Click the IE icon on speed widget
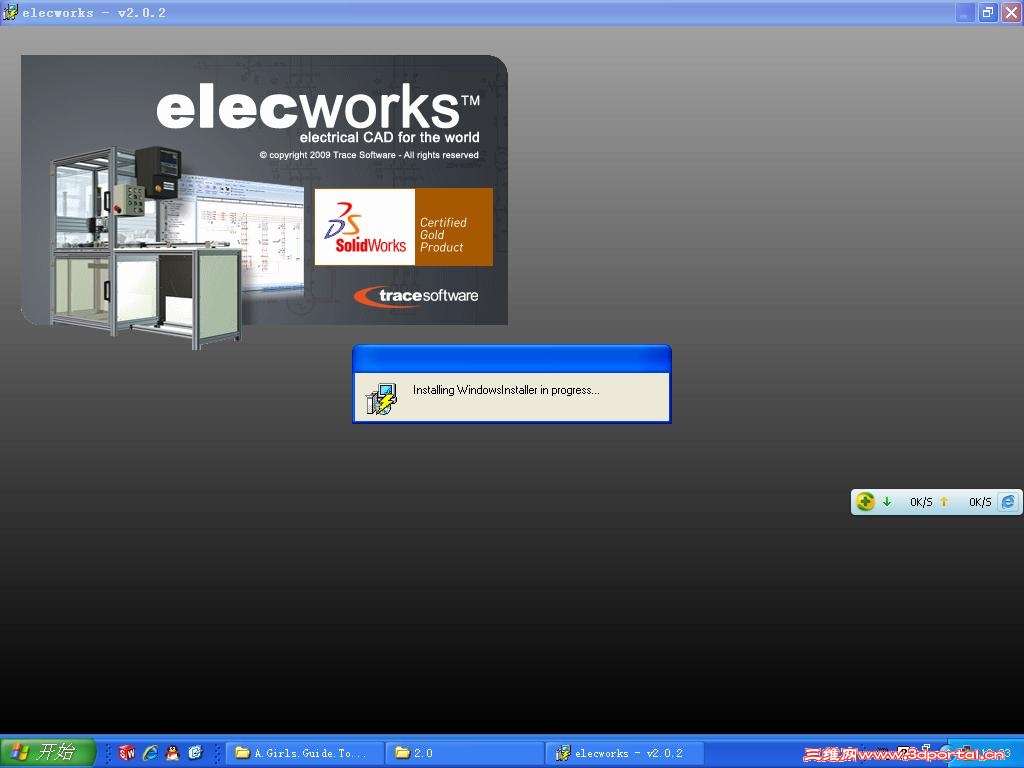 [x=1008, y=502]
